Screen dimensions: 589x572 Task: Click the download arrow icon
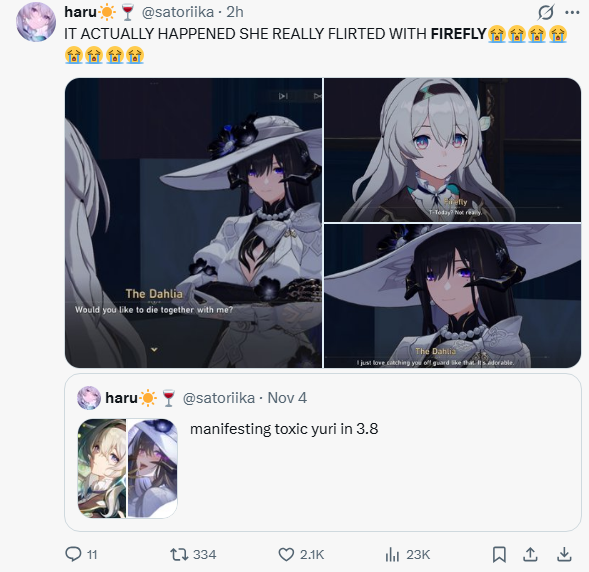(564, 554)
